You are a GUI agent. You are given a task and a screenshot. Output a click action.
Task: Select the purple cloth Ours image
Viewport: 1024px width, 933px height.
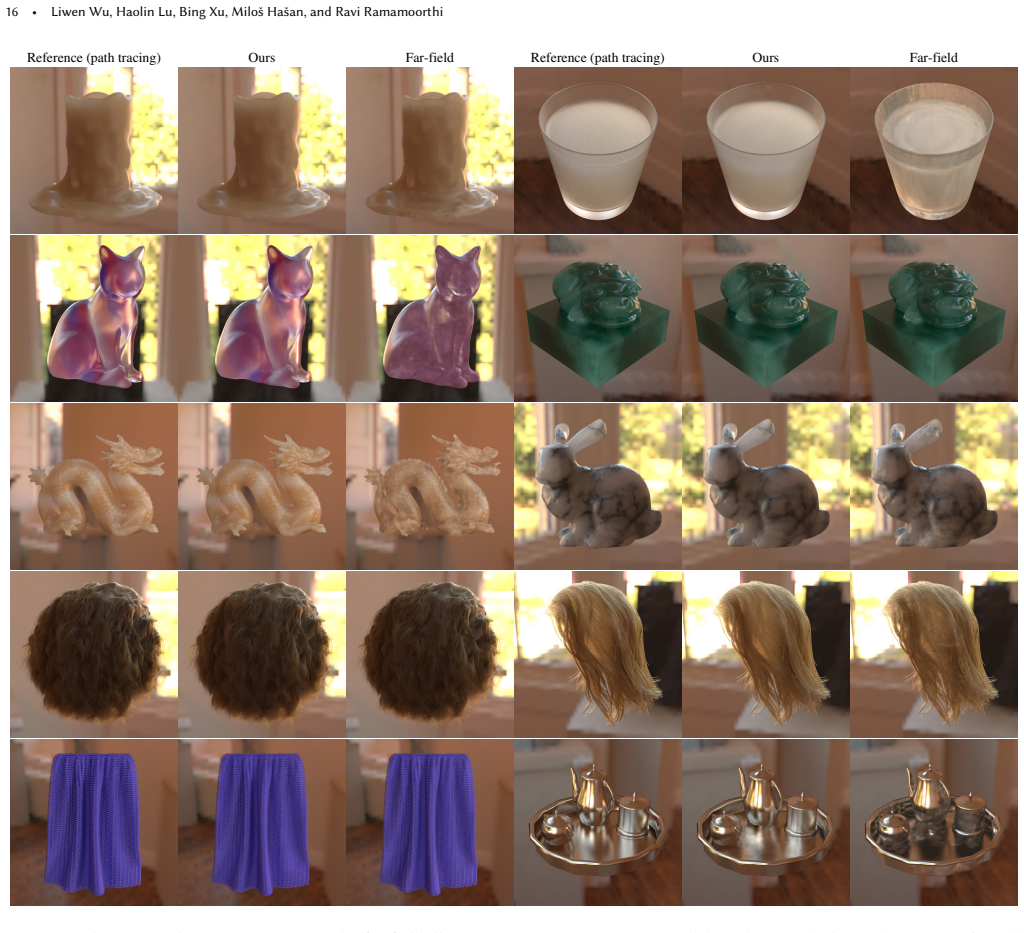[x=262, y=822]
